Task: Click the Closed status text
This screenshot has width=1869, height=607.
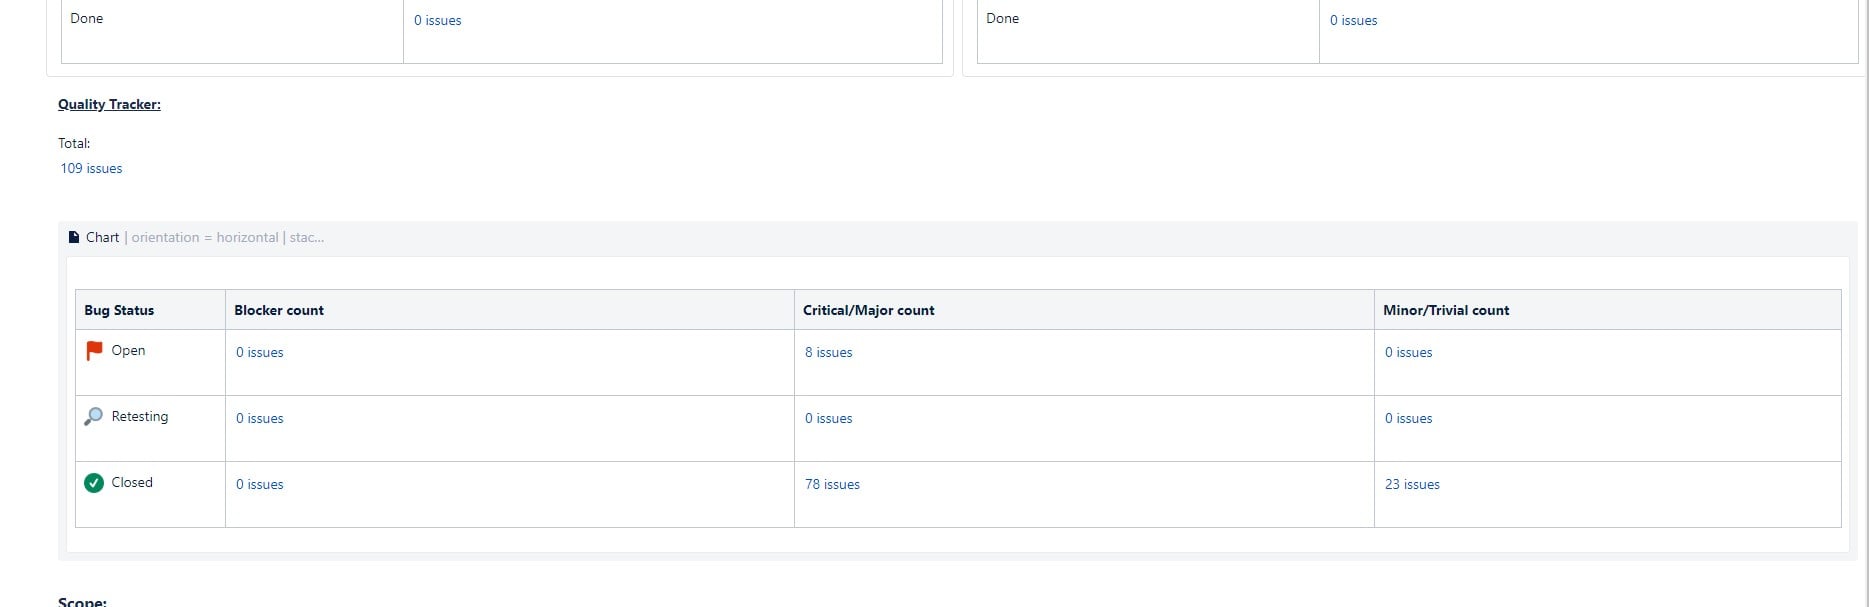Action: point(132,482)
